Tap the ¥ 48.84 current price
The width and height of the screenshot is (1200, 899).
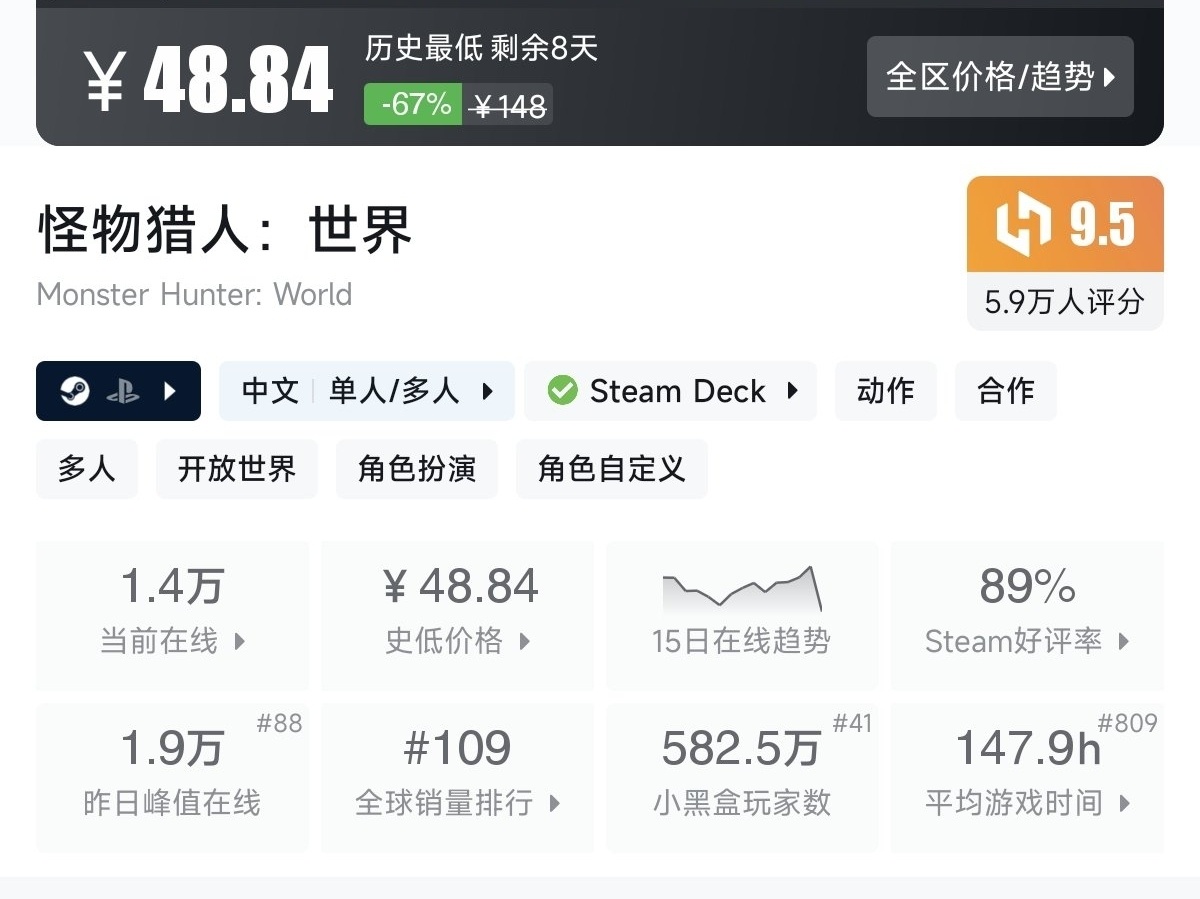[x=208, y=80]
